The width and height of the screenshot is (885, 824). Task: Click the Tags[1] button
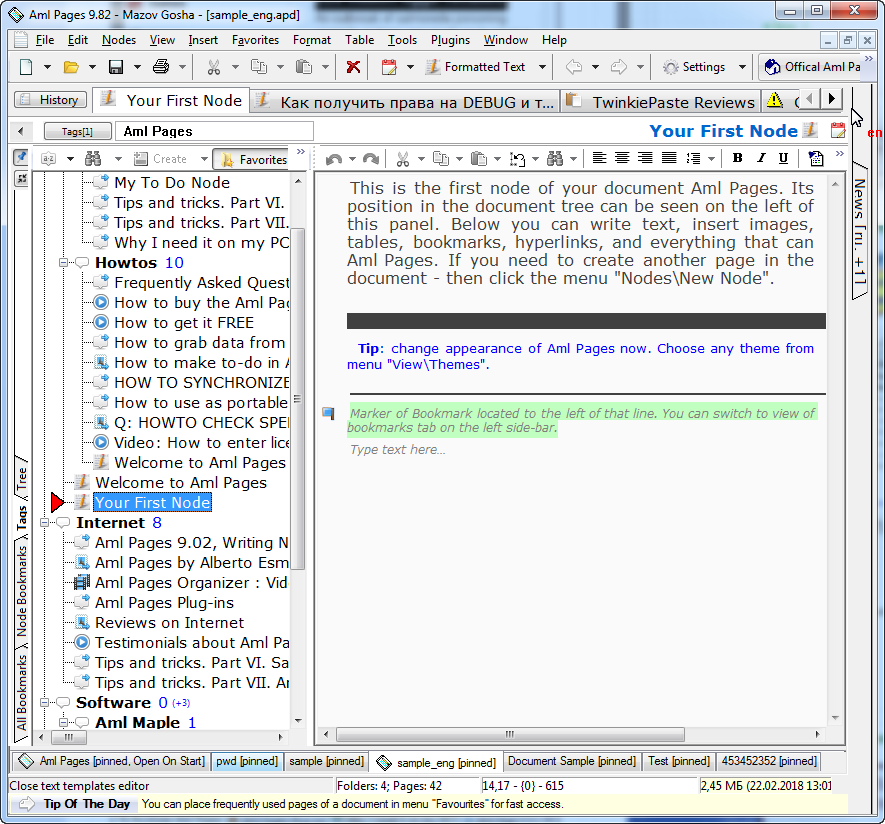[77, 132]
